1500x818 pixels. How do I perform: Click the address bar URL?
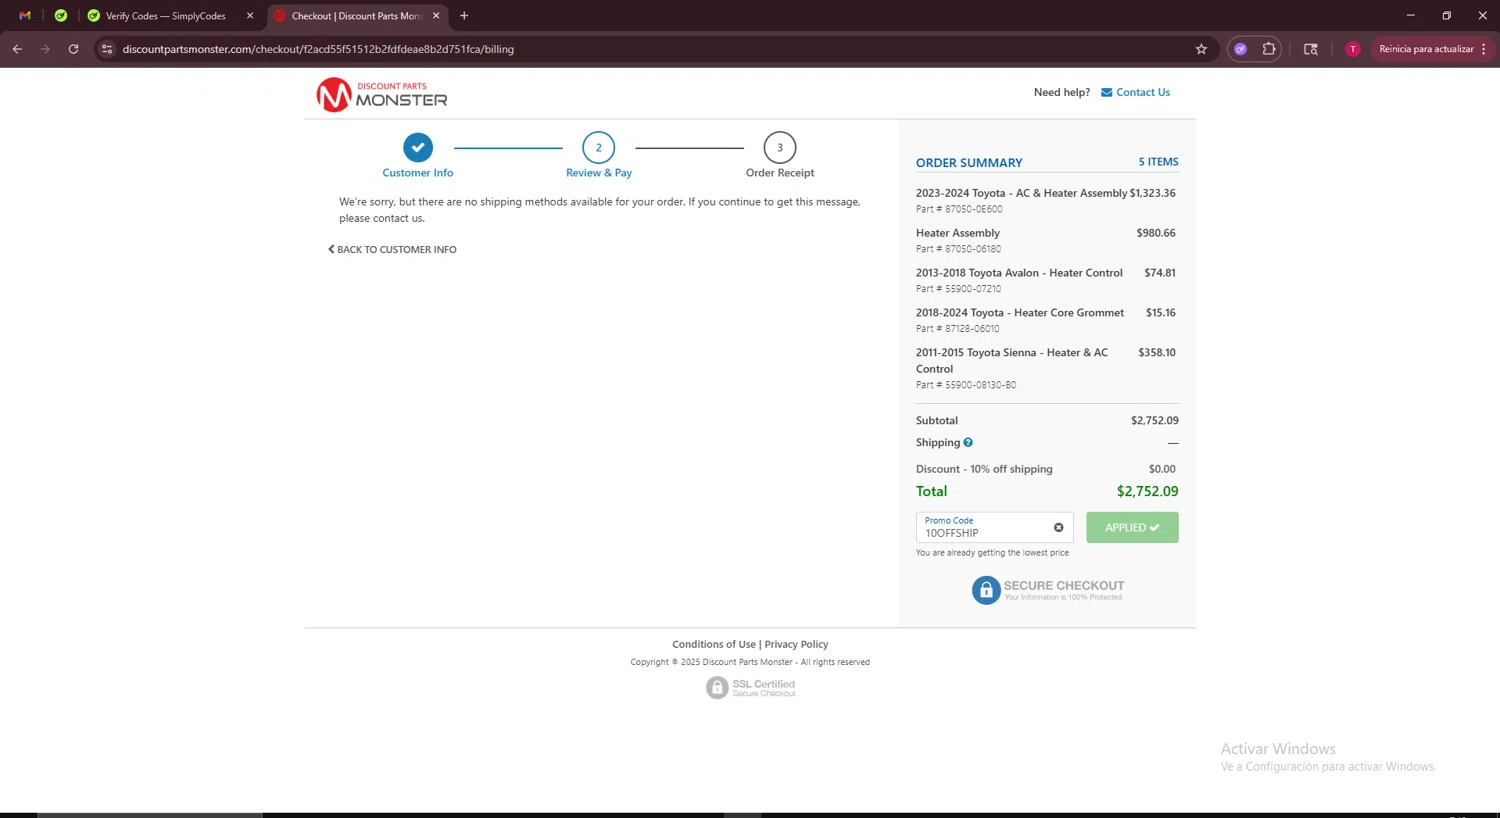pyautogui.click(x=318, y=49)
